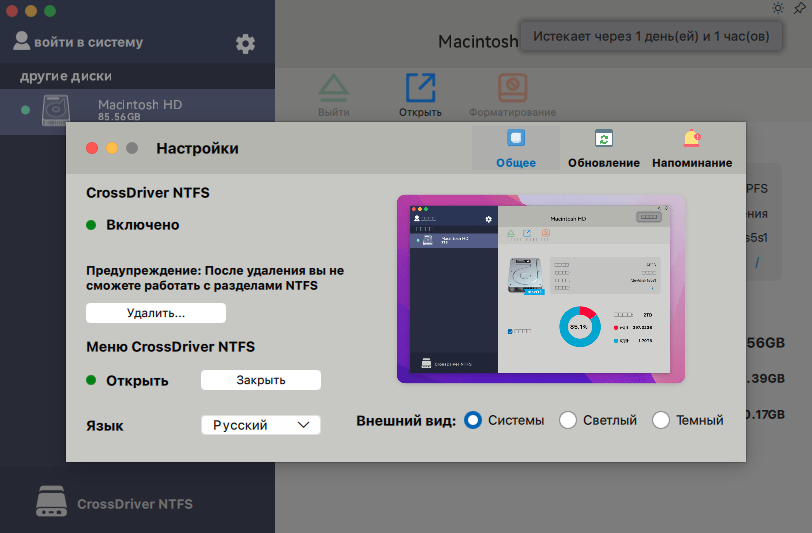This screenshot has width=812, height=533.
Task: Click the user login avatar icon
Action: click(21, 41)
